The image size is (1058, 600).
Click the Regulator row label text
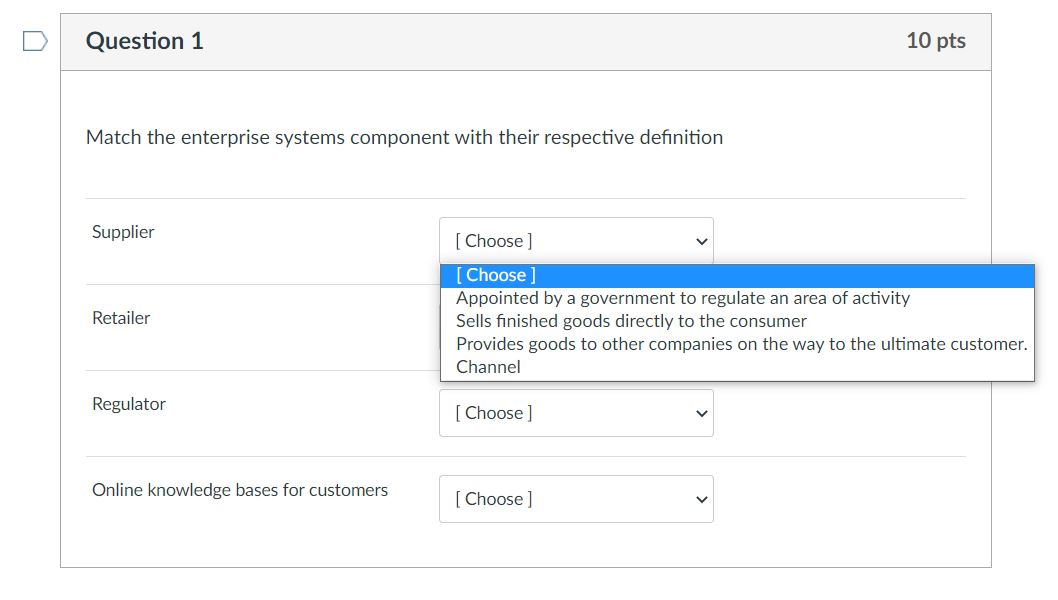[x=128, y=403]
